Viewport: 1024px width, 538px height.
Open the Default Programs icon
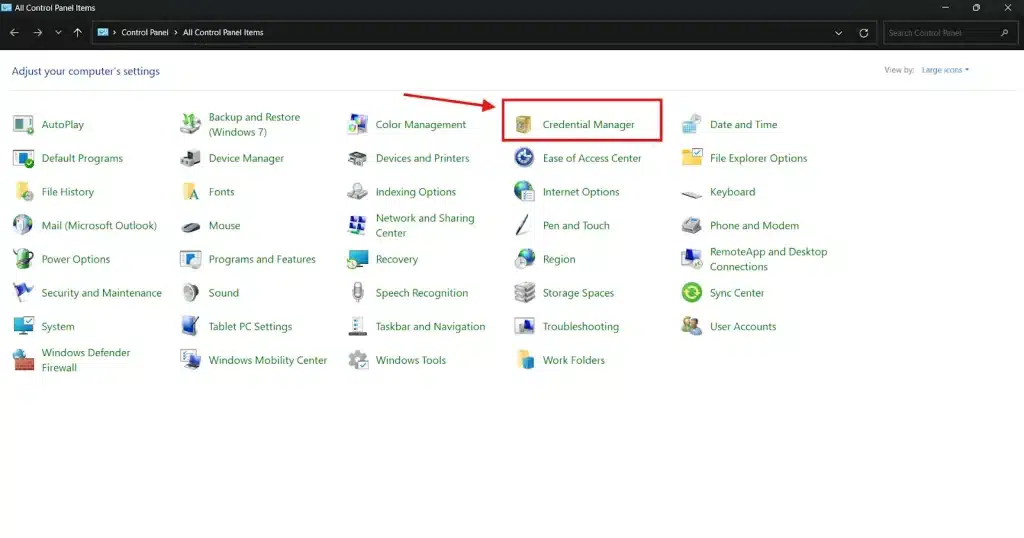pos(24,158)
